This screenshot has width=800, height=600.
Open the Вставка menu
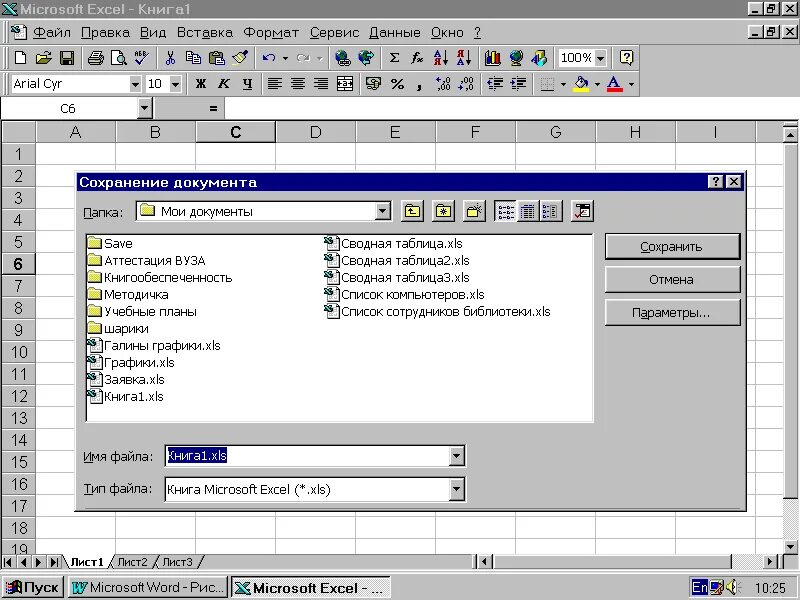click(x=205, y=33)
